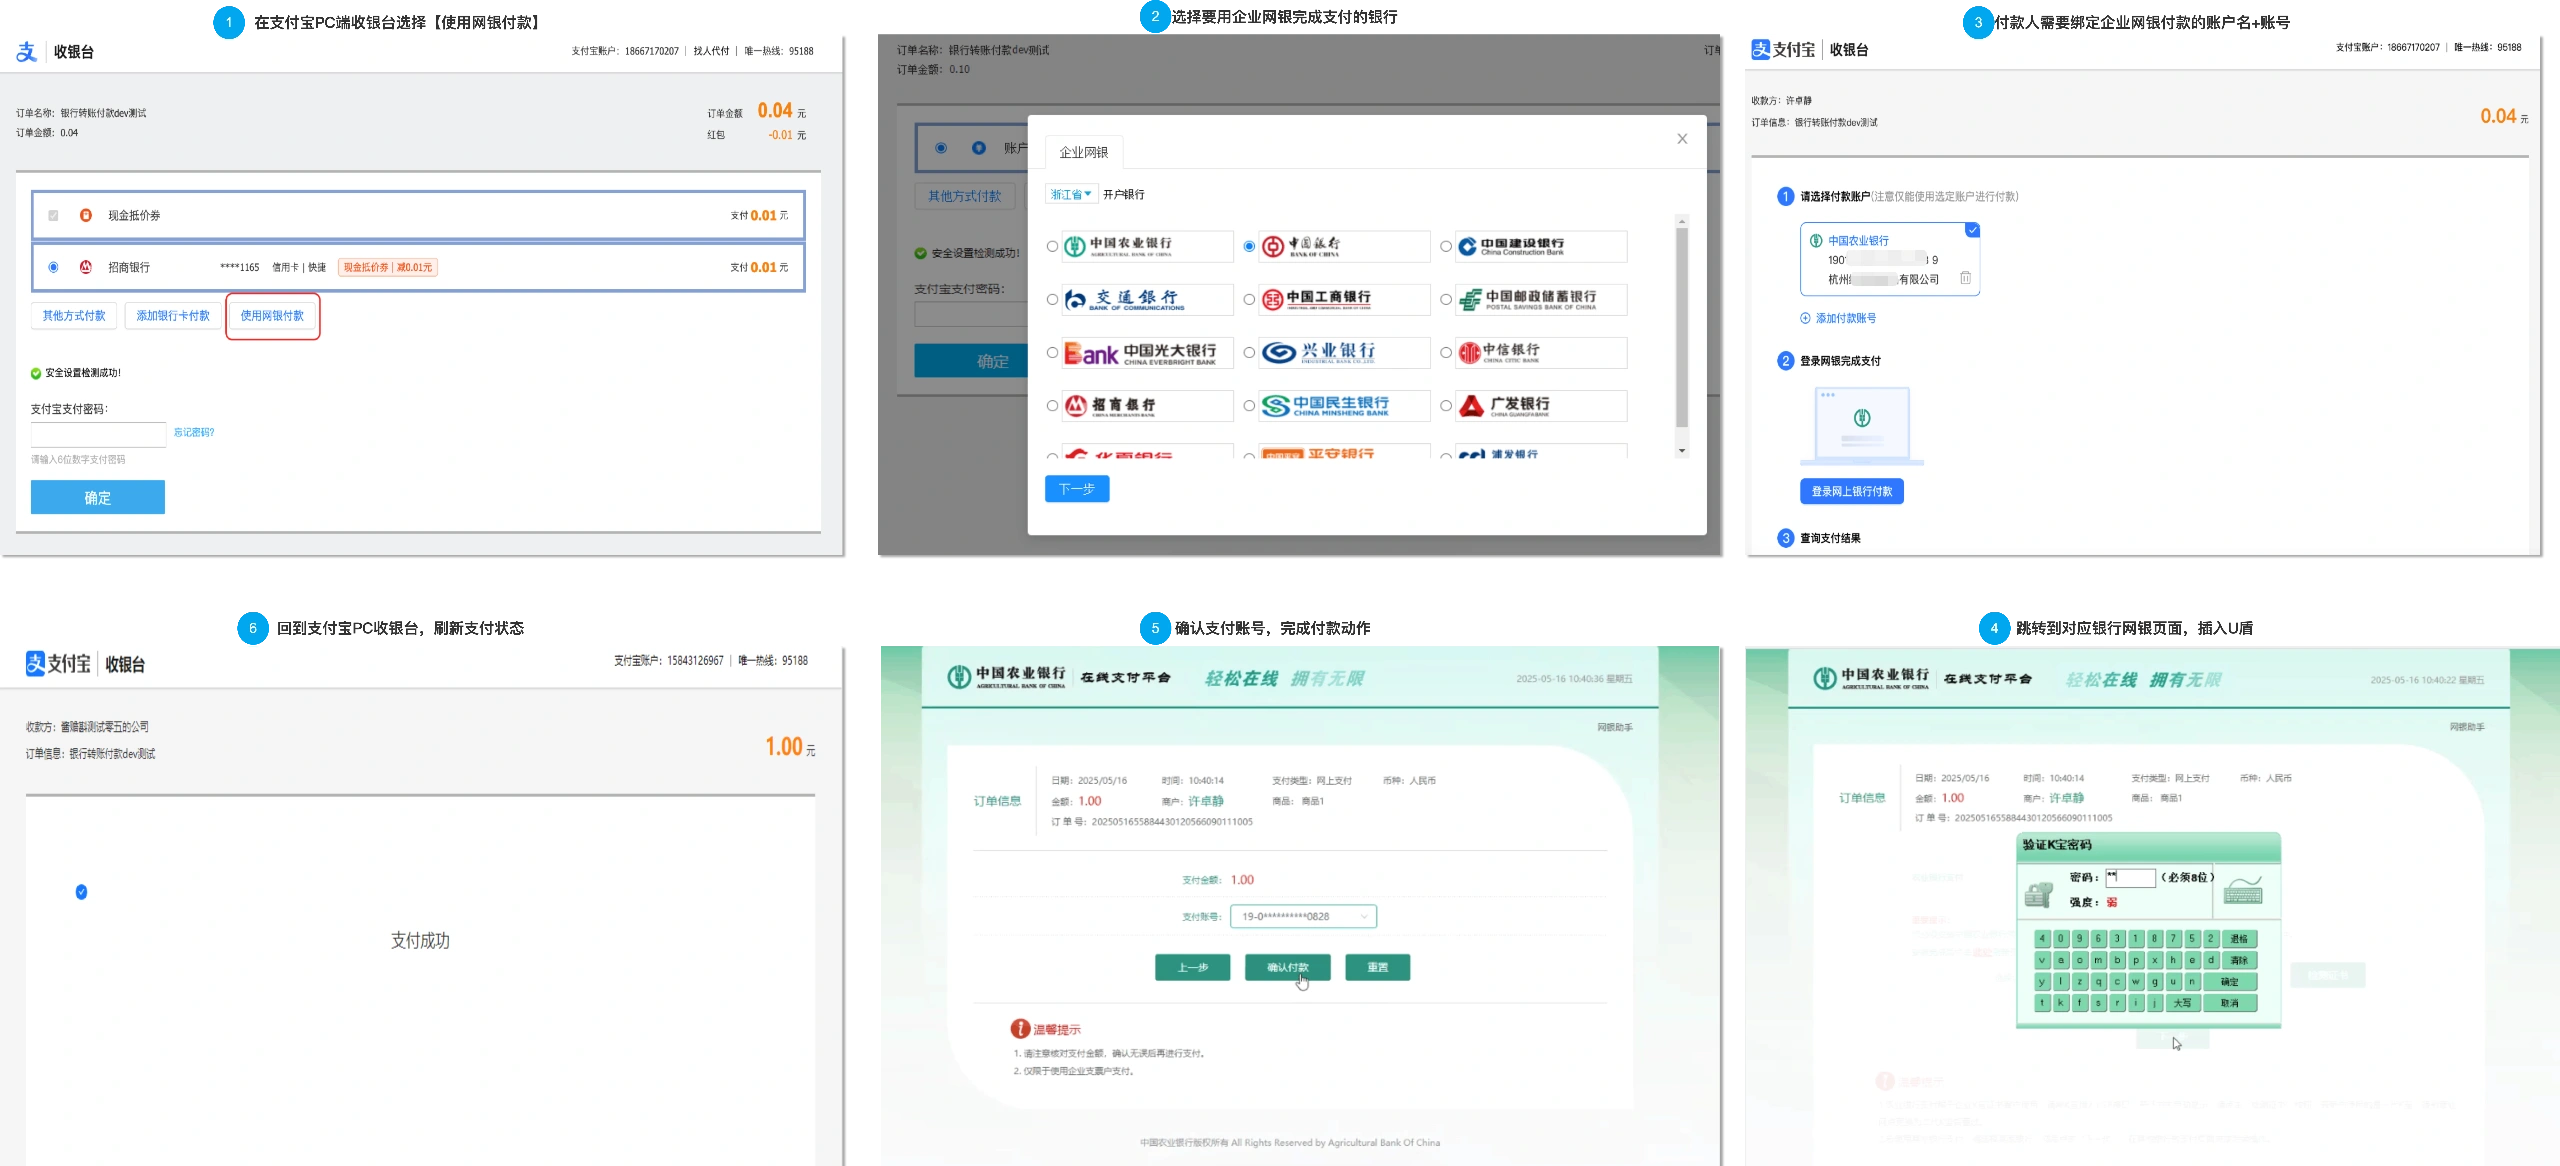The width and height of the screenshot is (2560, 1166).
Task: Click the bank list scrollbar down arrow
Action: (x=1682, y=451)
